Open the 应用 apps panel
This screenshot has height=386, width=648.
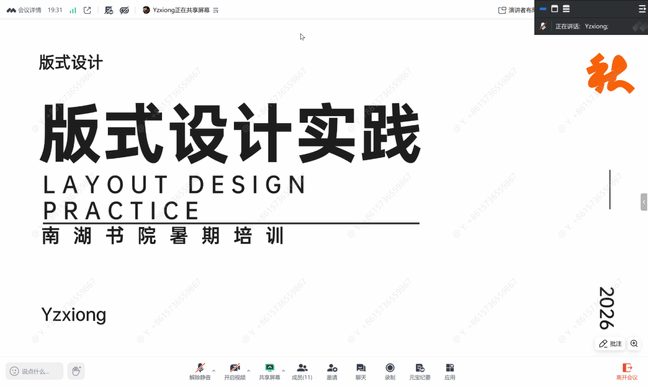click(450, 371)
